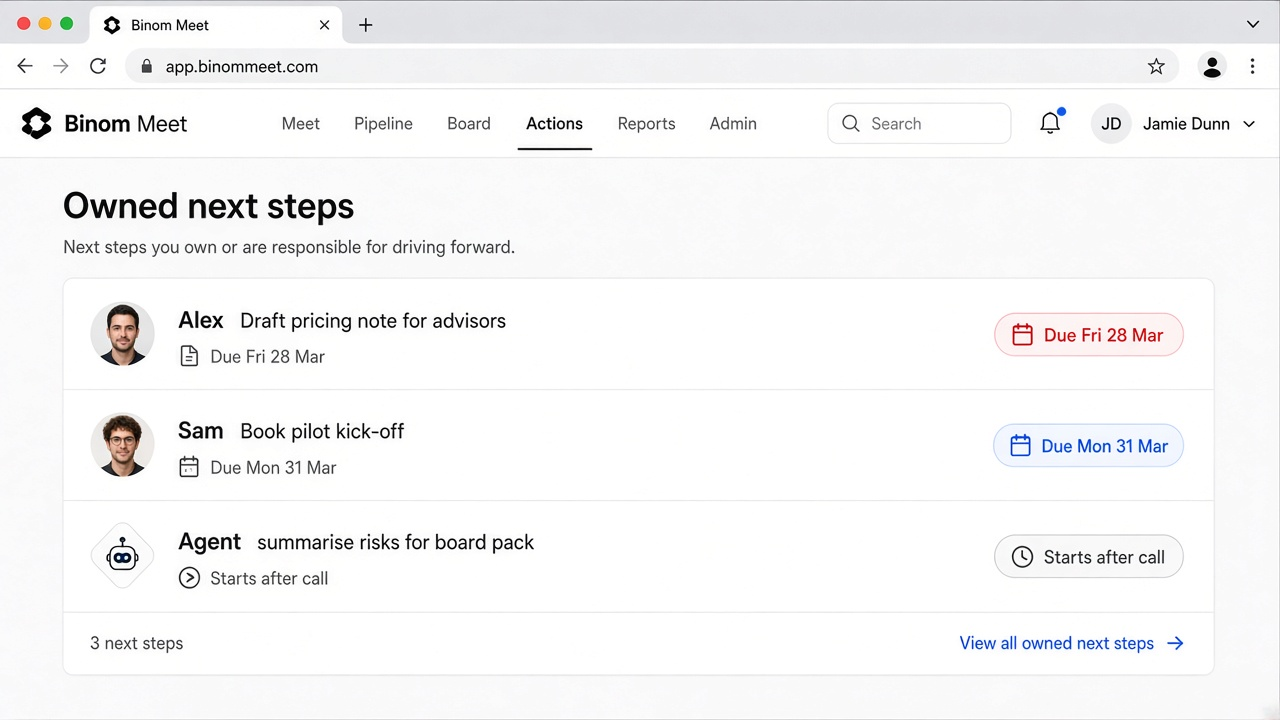Click the play-circle icon beside Starts after call
Screen dimensions: 1280x720
click(189, 578)
